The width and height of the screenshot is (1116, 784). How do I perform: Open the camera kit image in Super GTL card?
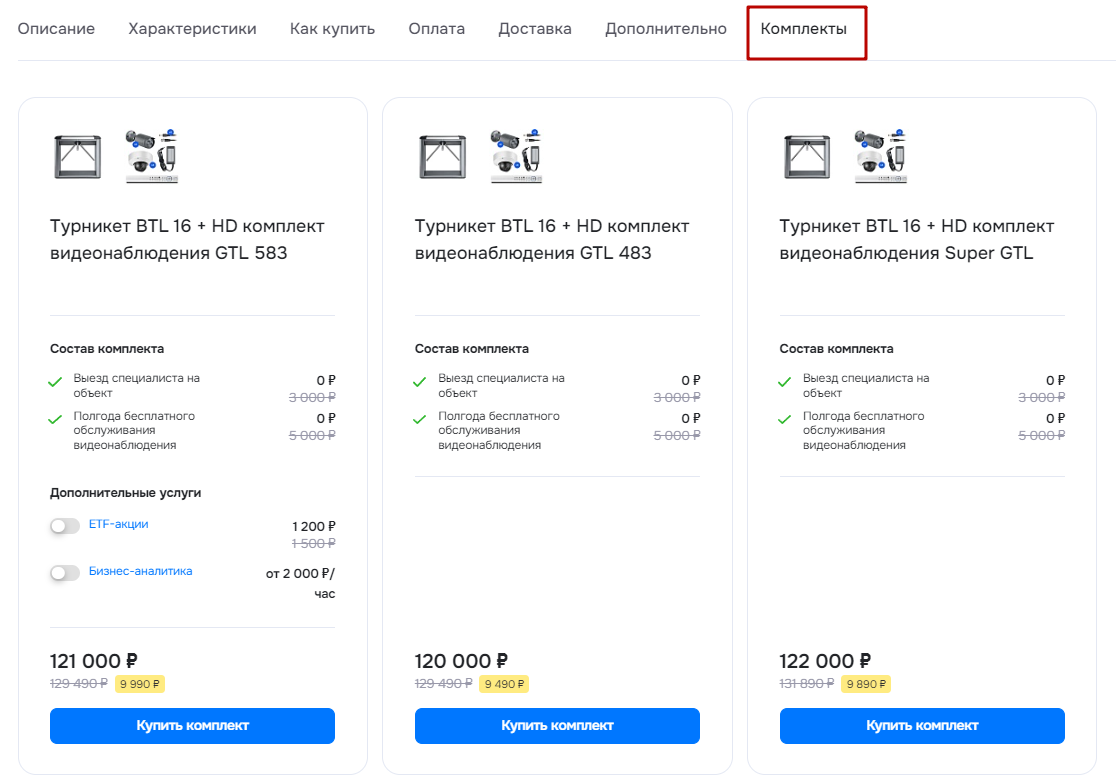881,157
